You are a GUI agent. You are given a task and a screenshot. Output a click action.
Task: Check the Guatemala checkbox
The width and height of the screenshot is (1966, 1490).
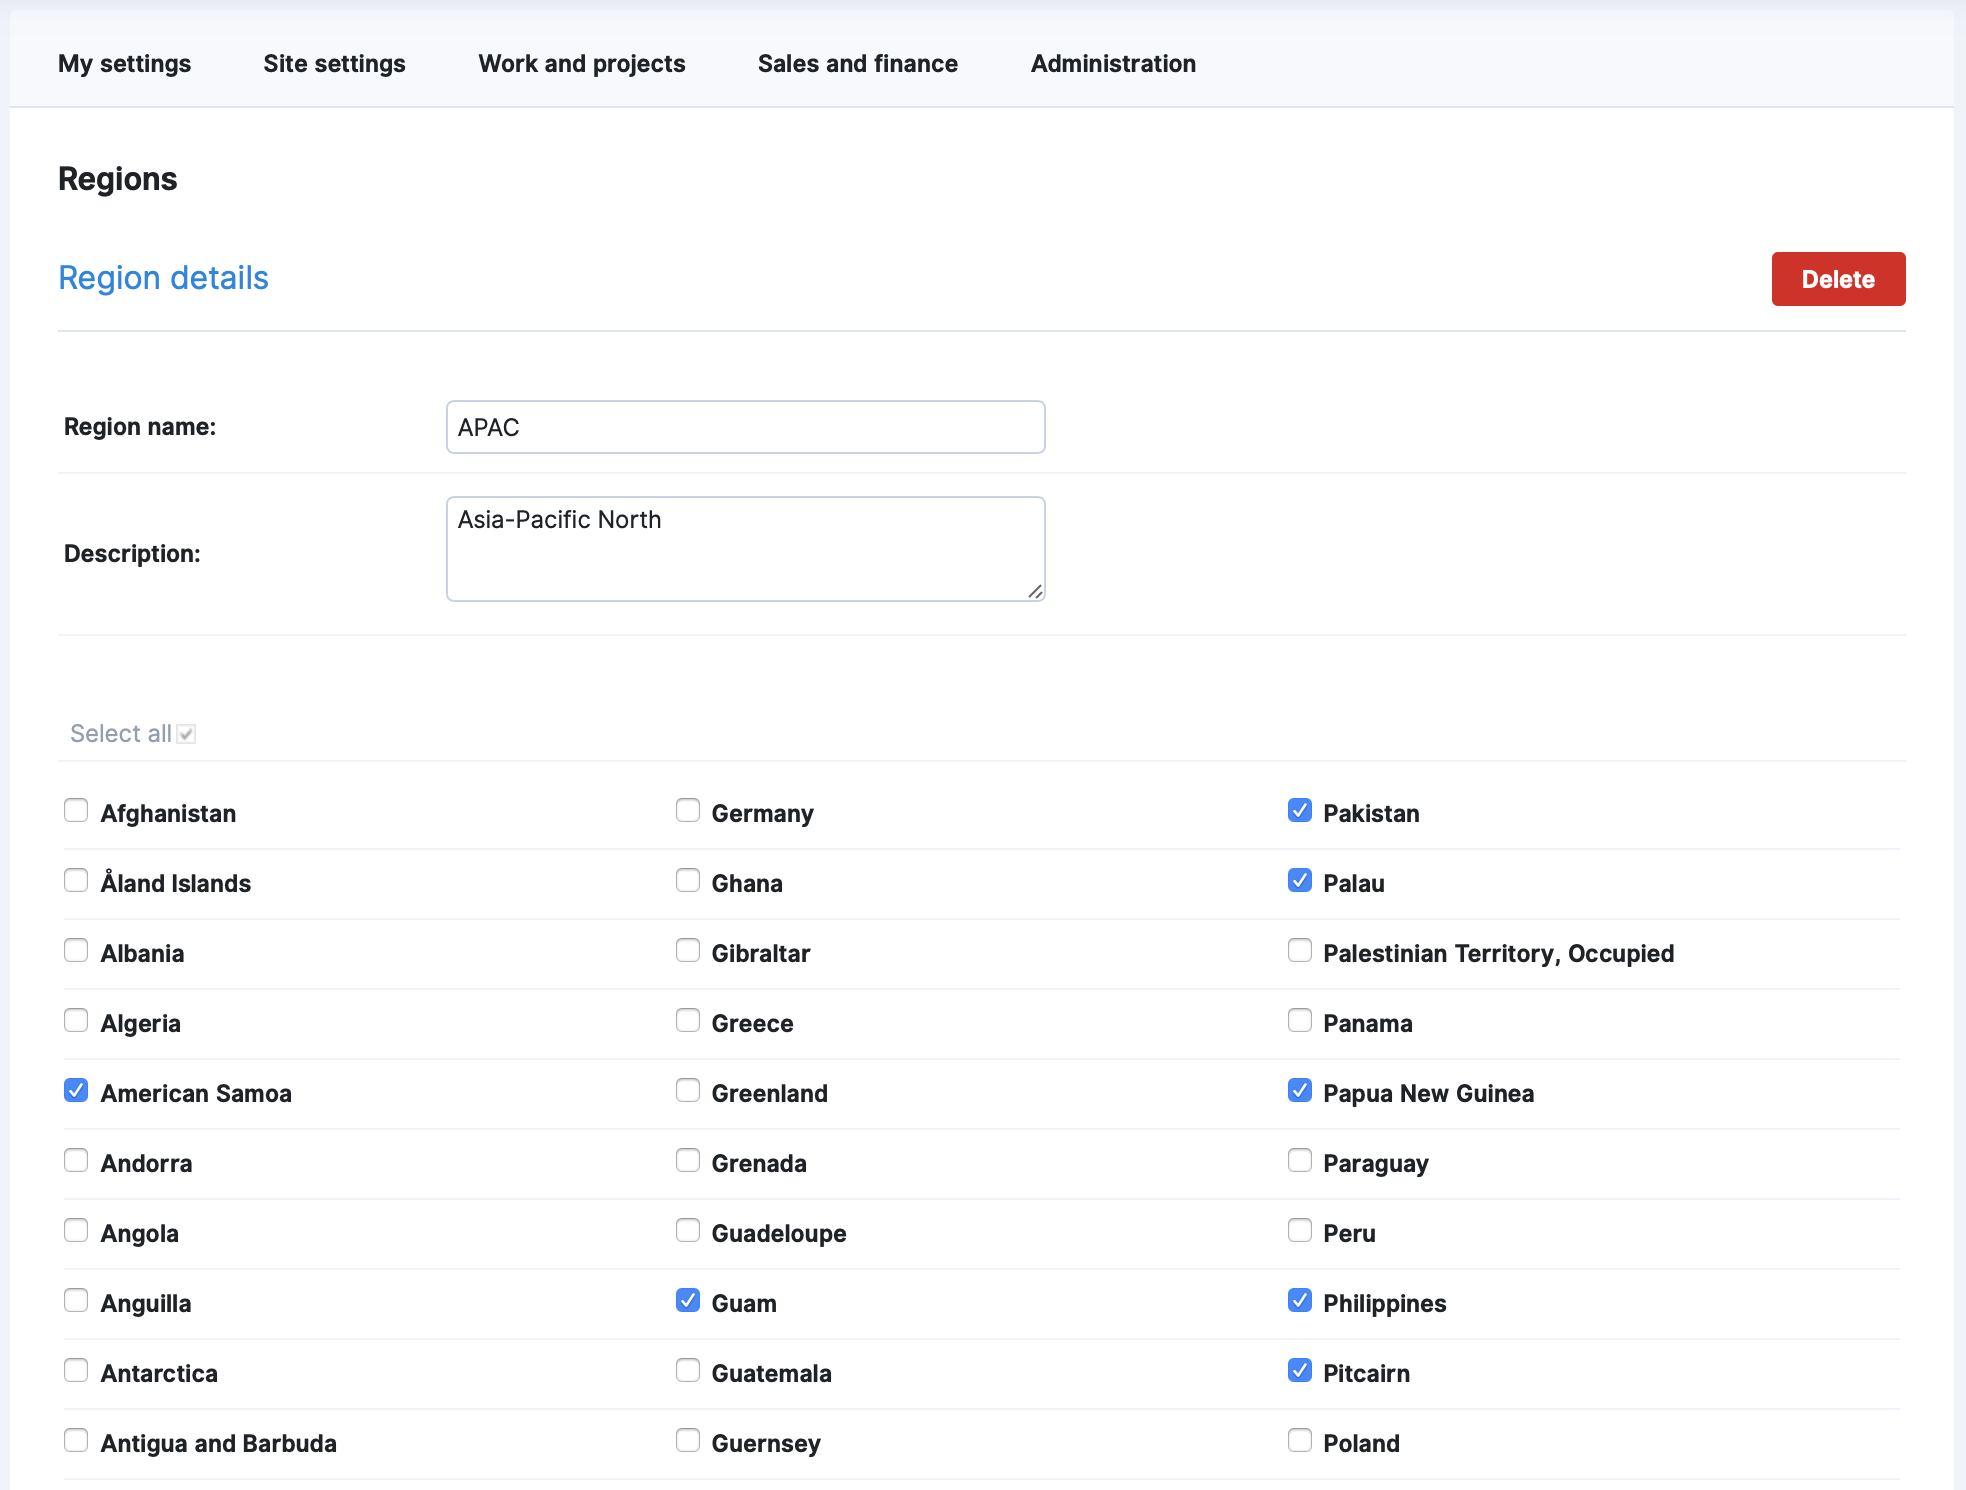pos(688,1370)
